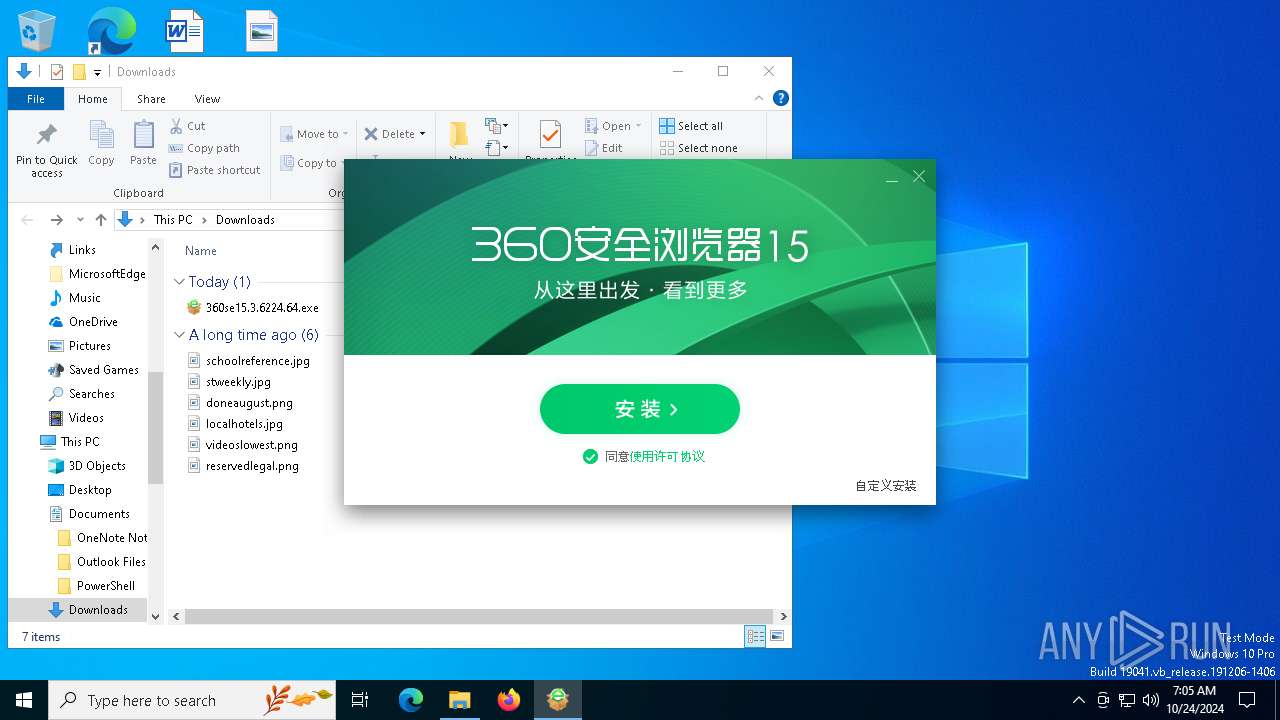Click Select all in ribbon
The width and height of the screenshot is (1280, 720).
tap(691, 126)
